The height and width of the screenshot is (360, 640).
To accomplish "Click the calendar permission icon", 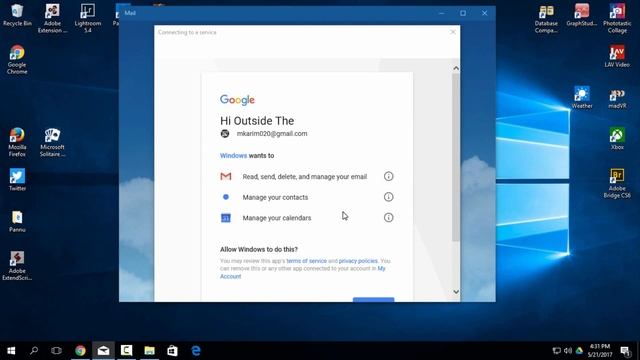I will point(226,218).
